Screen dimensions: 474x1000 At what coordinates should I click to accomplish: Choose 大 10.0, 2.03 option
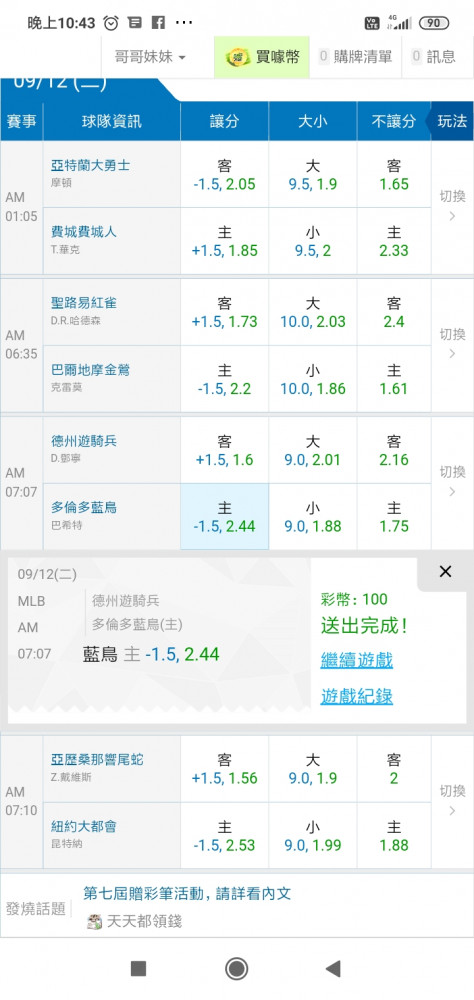point(313,312)
